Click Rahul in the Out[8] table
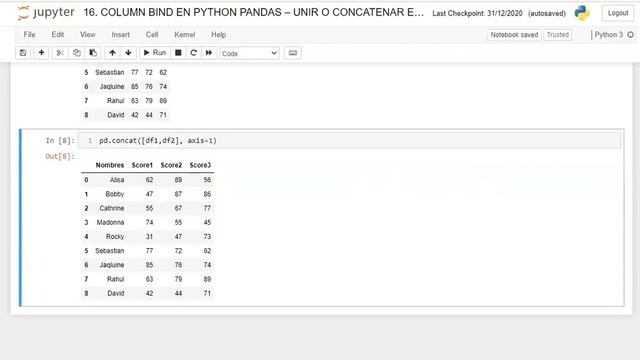This screenshot has width=640, height=360. [x=116, y=279]
